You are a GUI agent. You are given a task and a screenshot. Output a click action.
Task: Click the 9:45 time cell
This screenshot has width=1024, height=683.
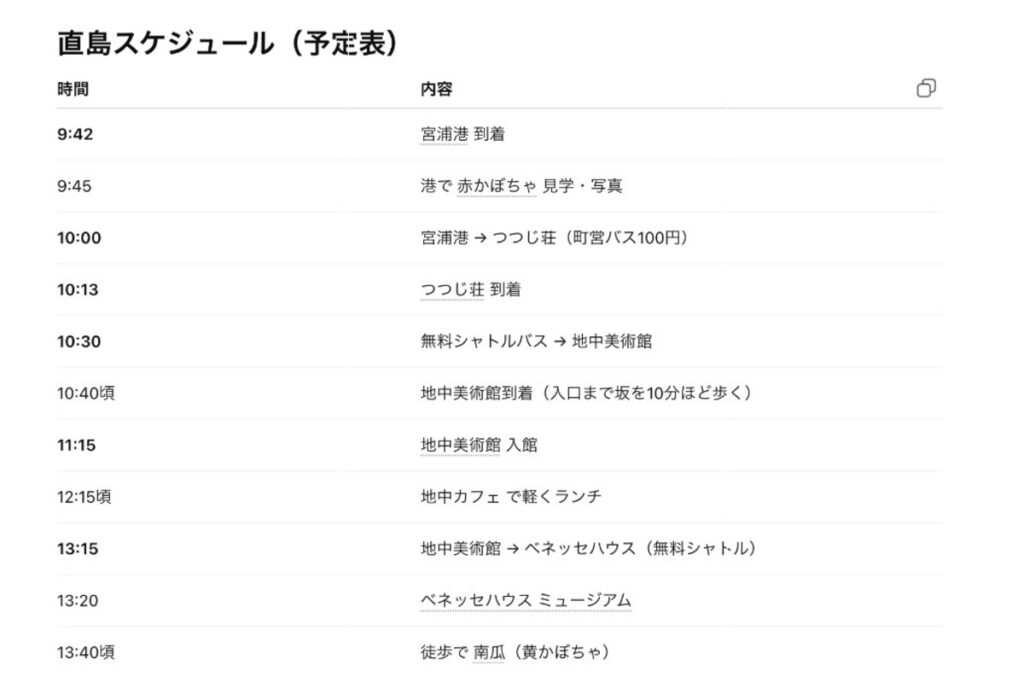(75, 186)
